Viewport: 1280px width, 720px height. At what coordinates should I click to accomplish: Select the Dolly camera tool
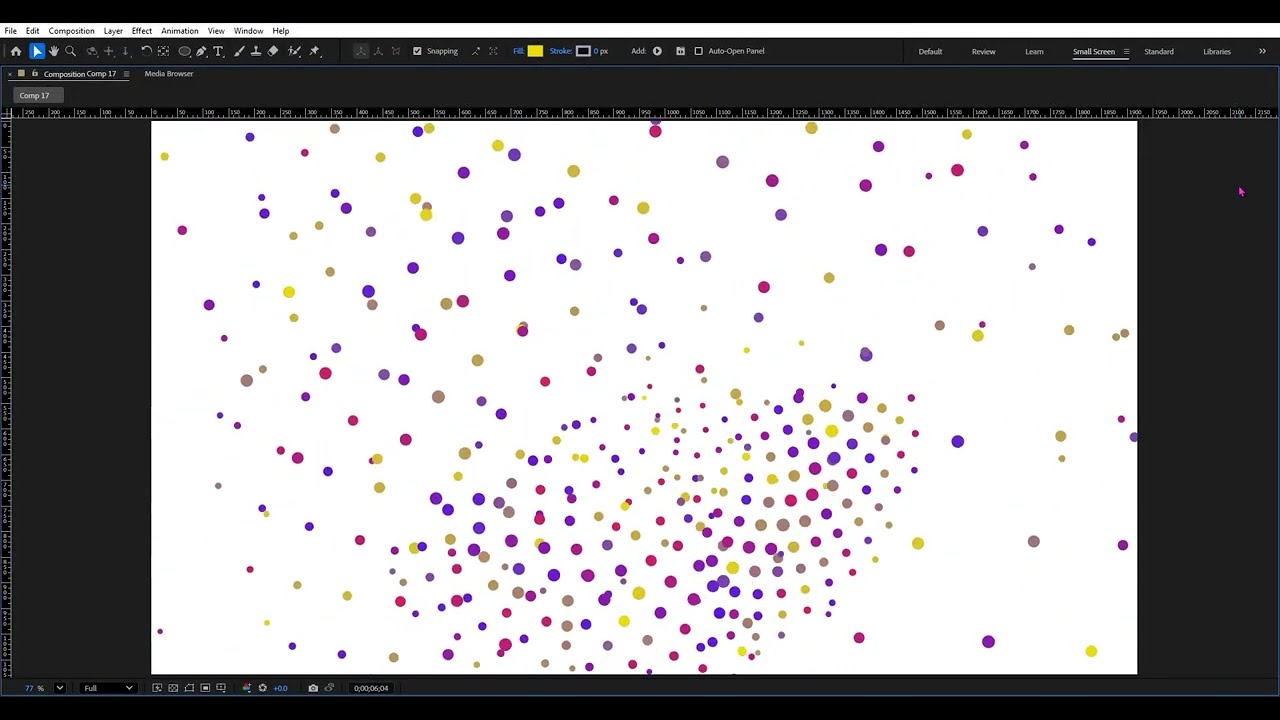point(125,51)
